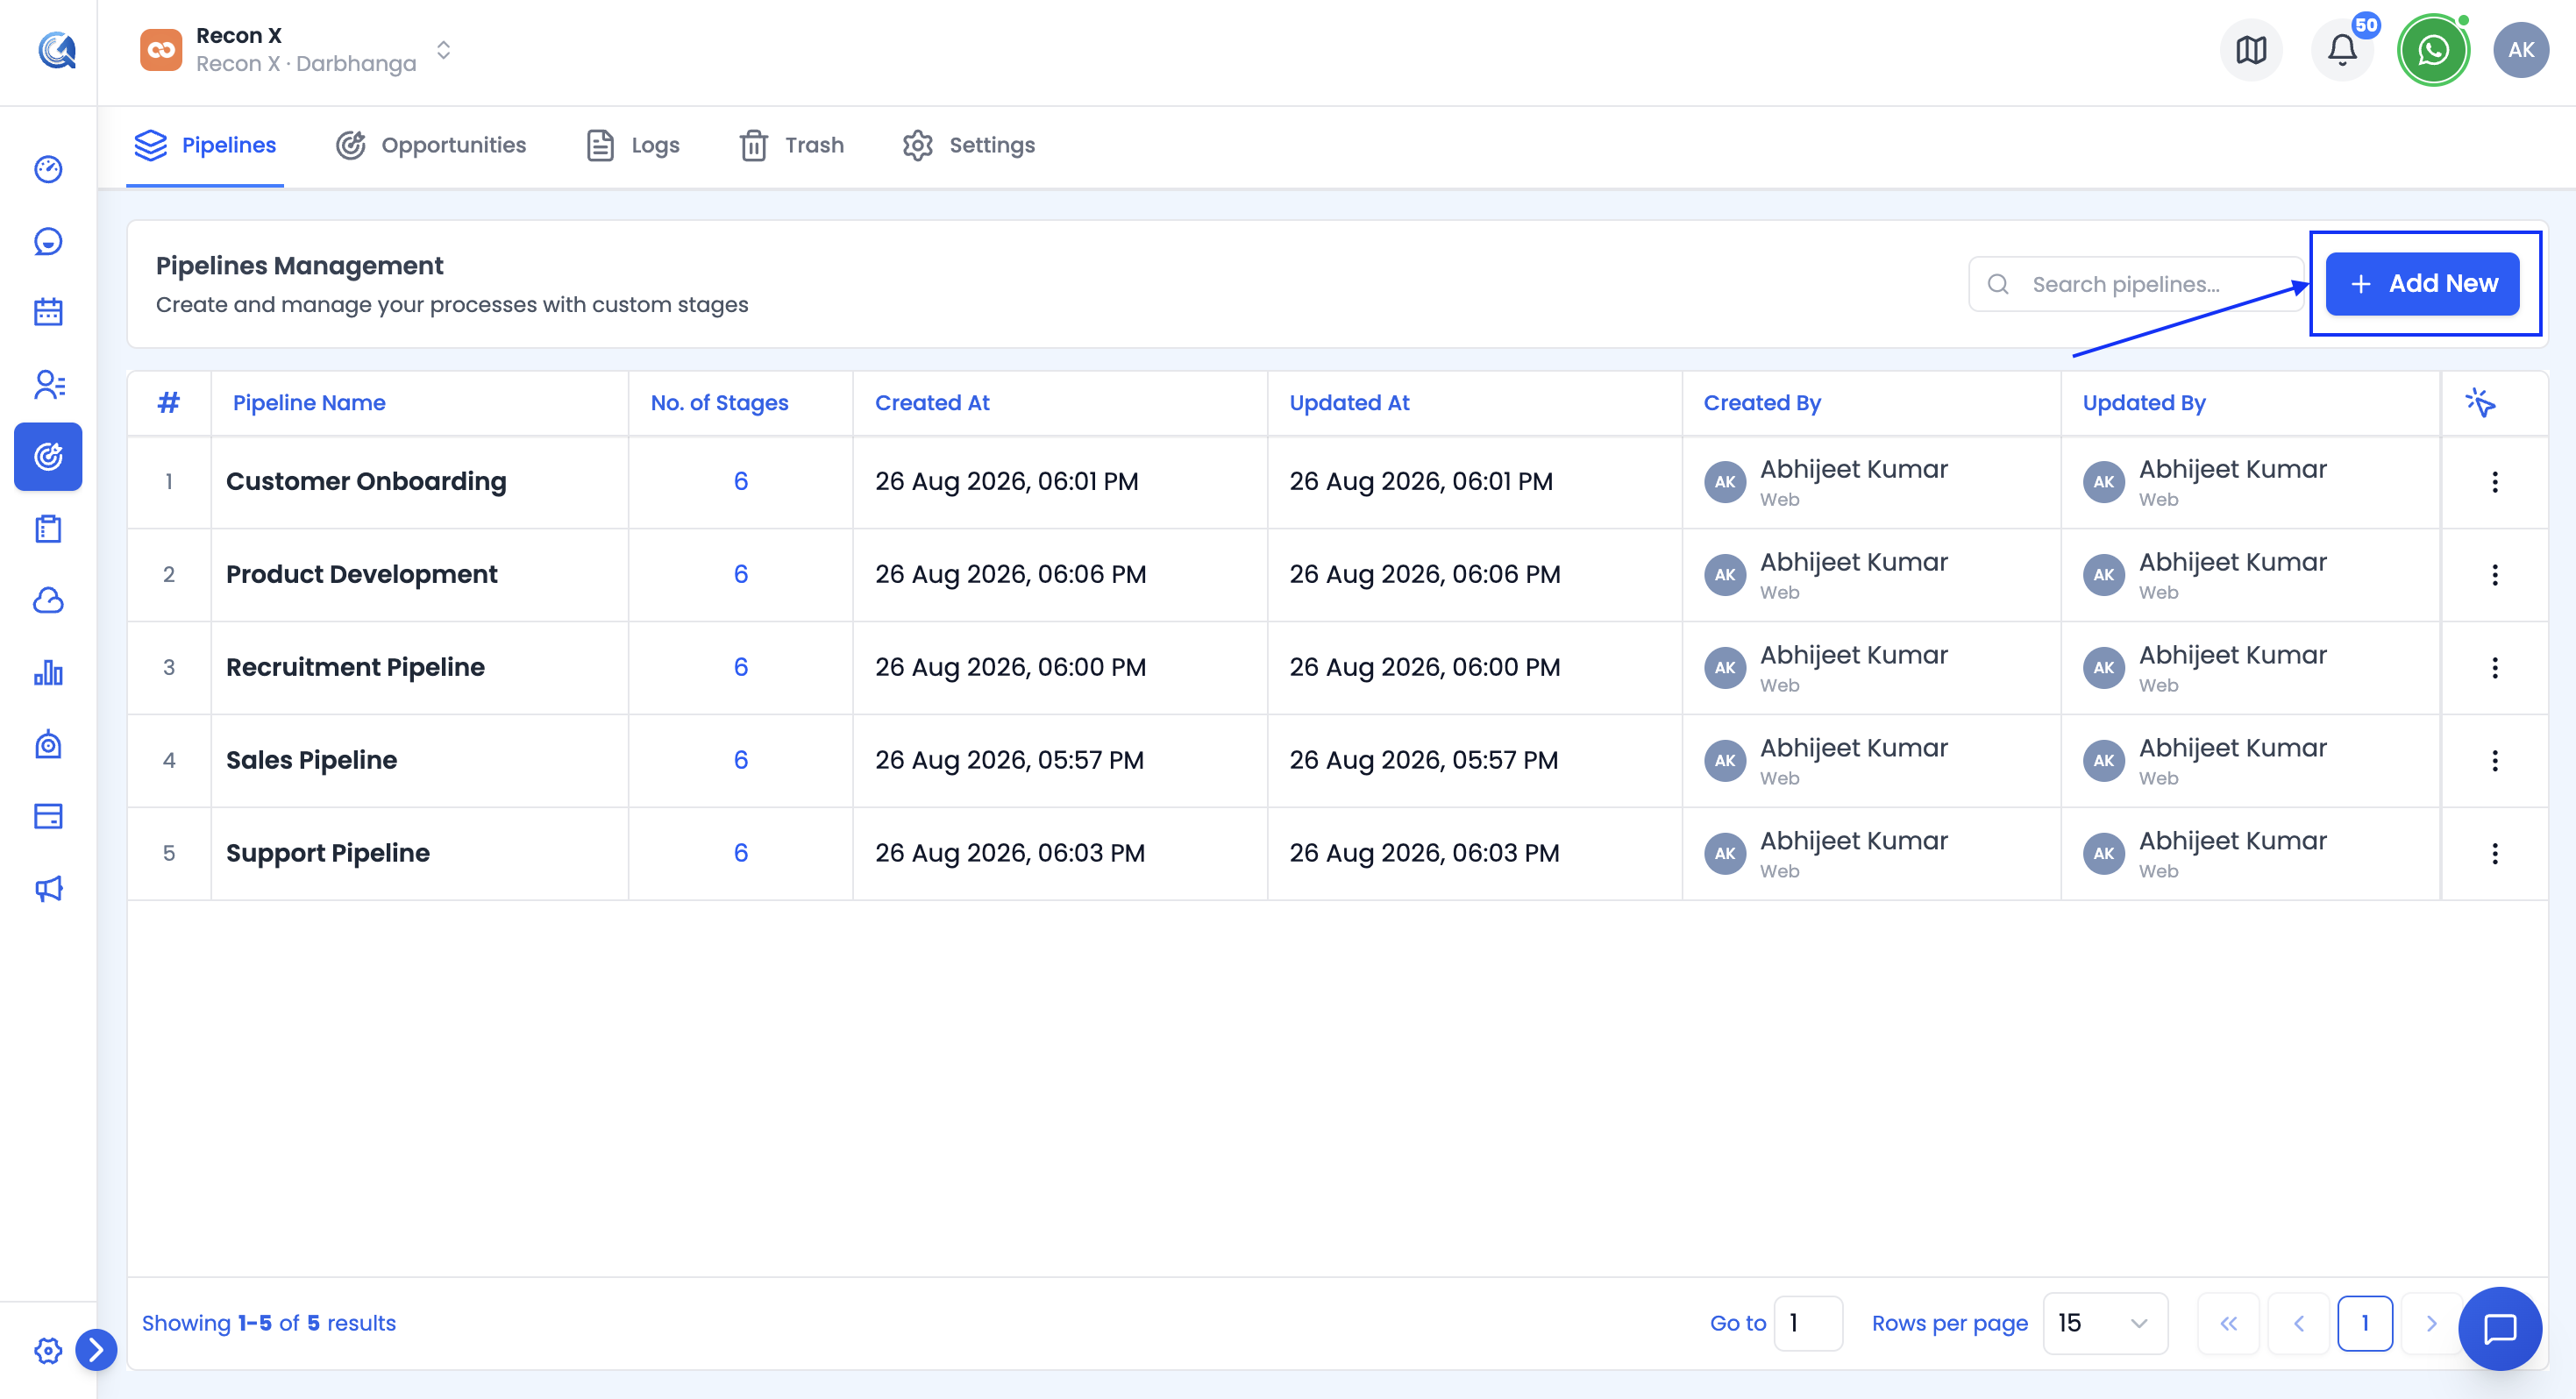Click the Updated By column header
Screen dimensions: 2576x1399
click(x=2144, y=403)
